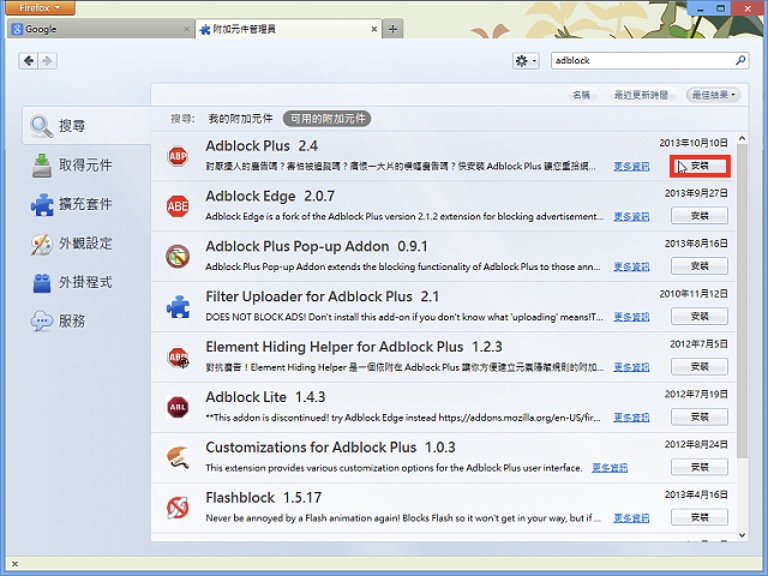Click the date 2013年10月10日
This screenshot has width=768, height=578.
(693, 143)
